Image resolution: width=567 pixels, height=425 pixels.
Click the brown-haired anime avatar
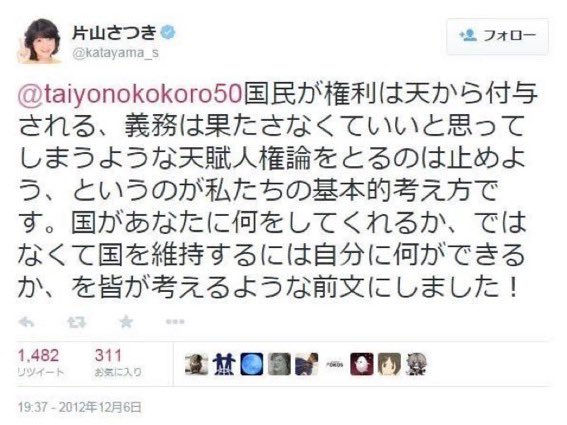[x=389, y=364]
